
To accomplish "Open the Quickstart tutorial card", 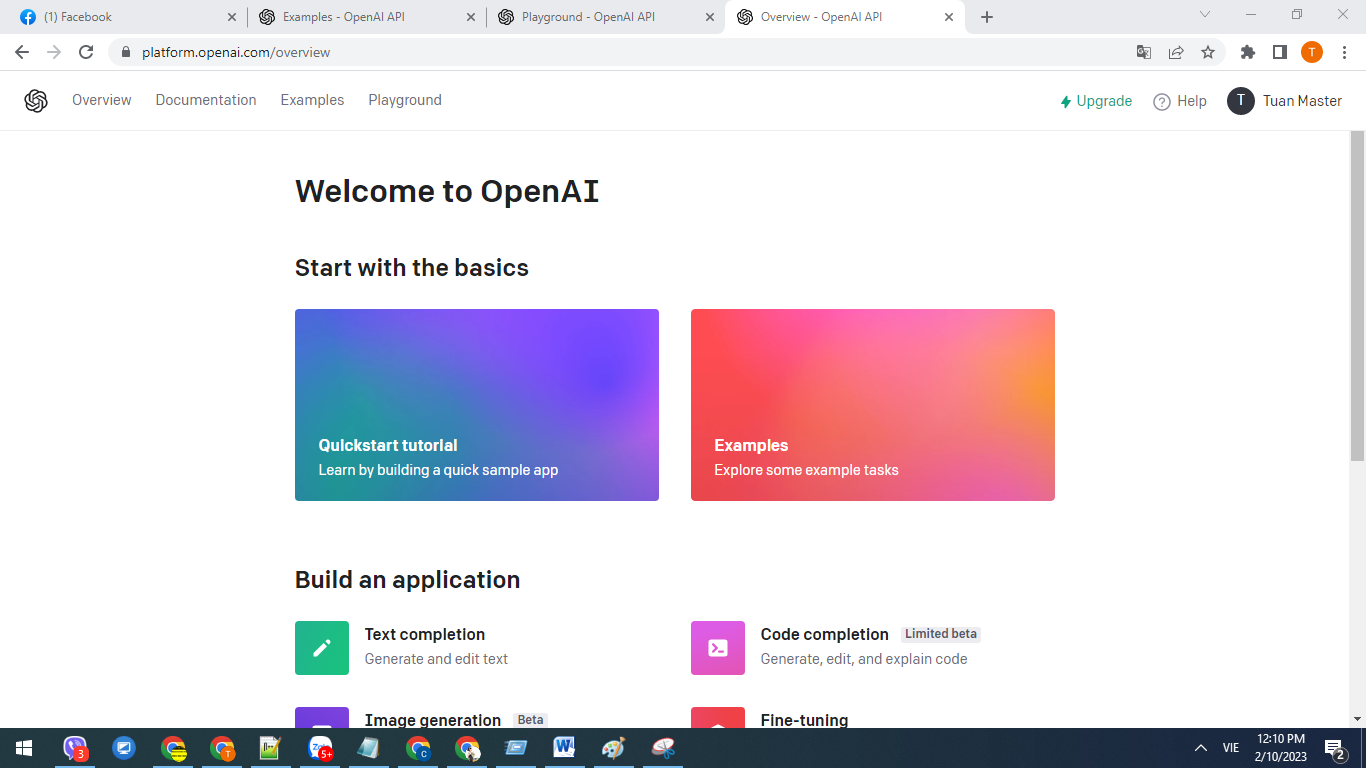I will 477,405.
